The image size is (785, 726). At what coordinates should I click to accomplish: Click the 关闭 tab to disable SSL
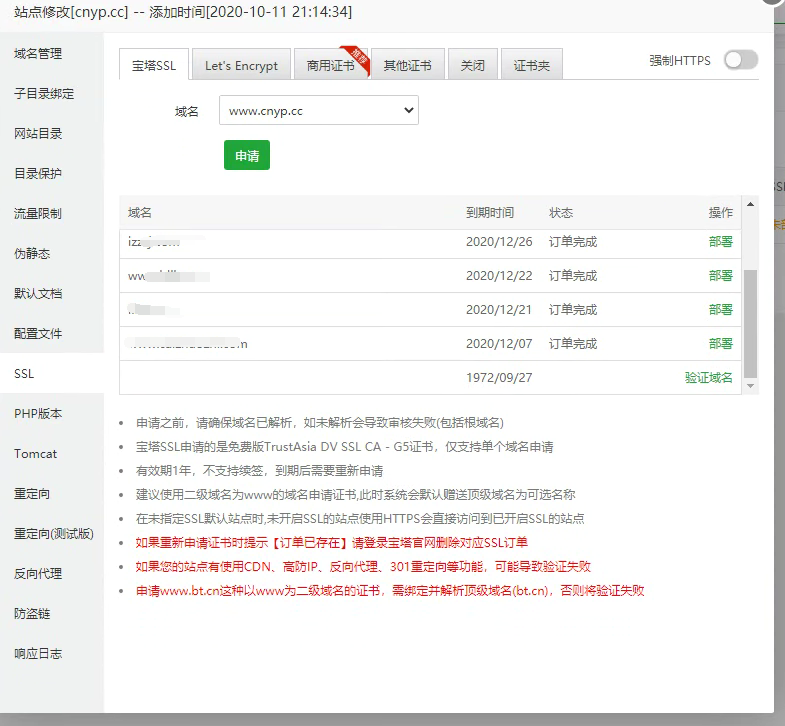click(x=472, y=66)
